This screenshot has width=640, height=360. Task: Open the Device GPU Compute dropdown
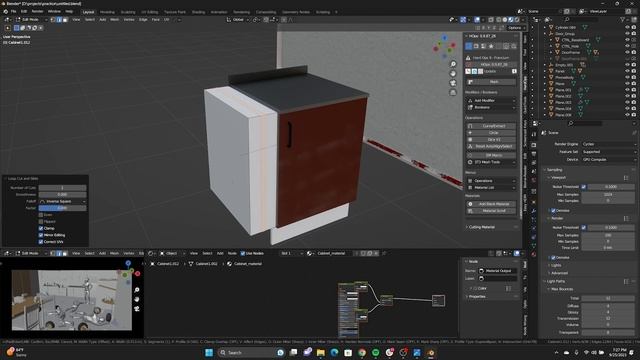(609, 160)
